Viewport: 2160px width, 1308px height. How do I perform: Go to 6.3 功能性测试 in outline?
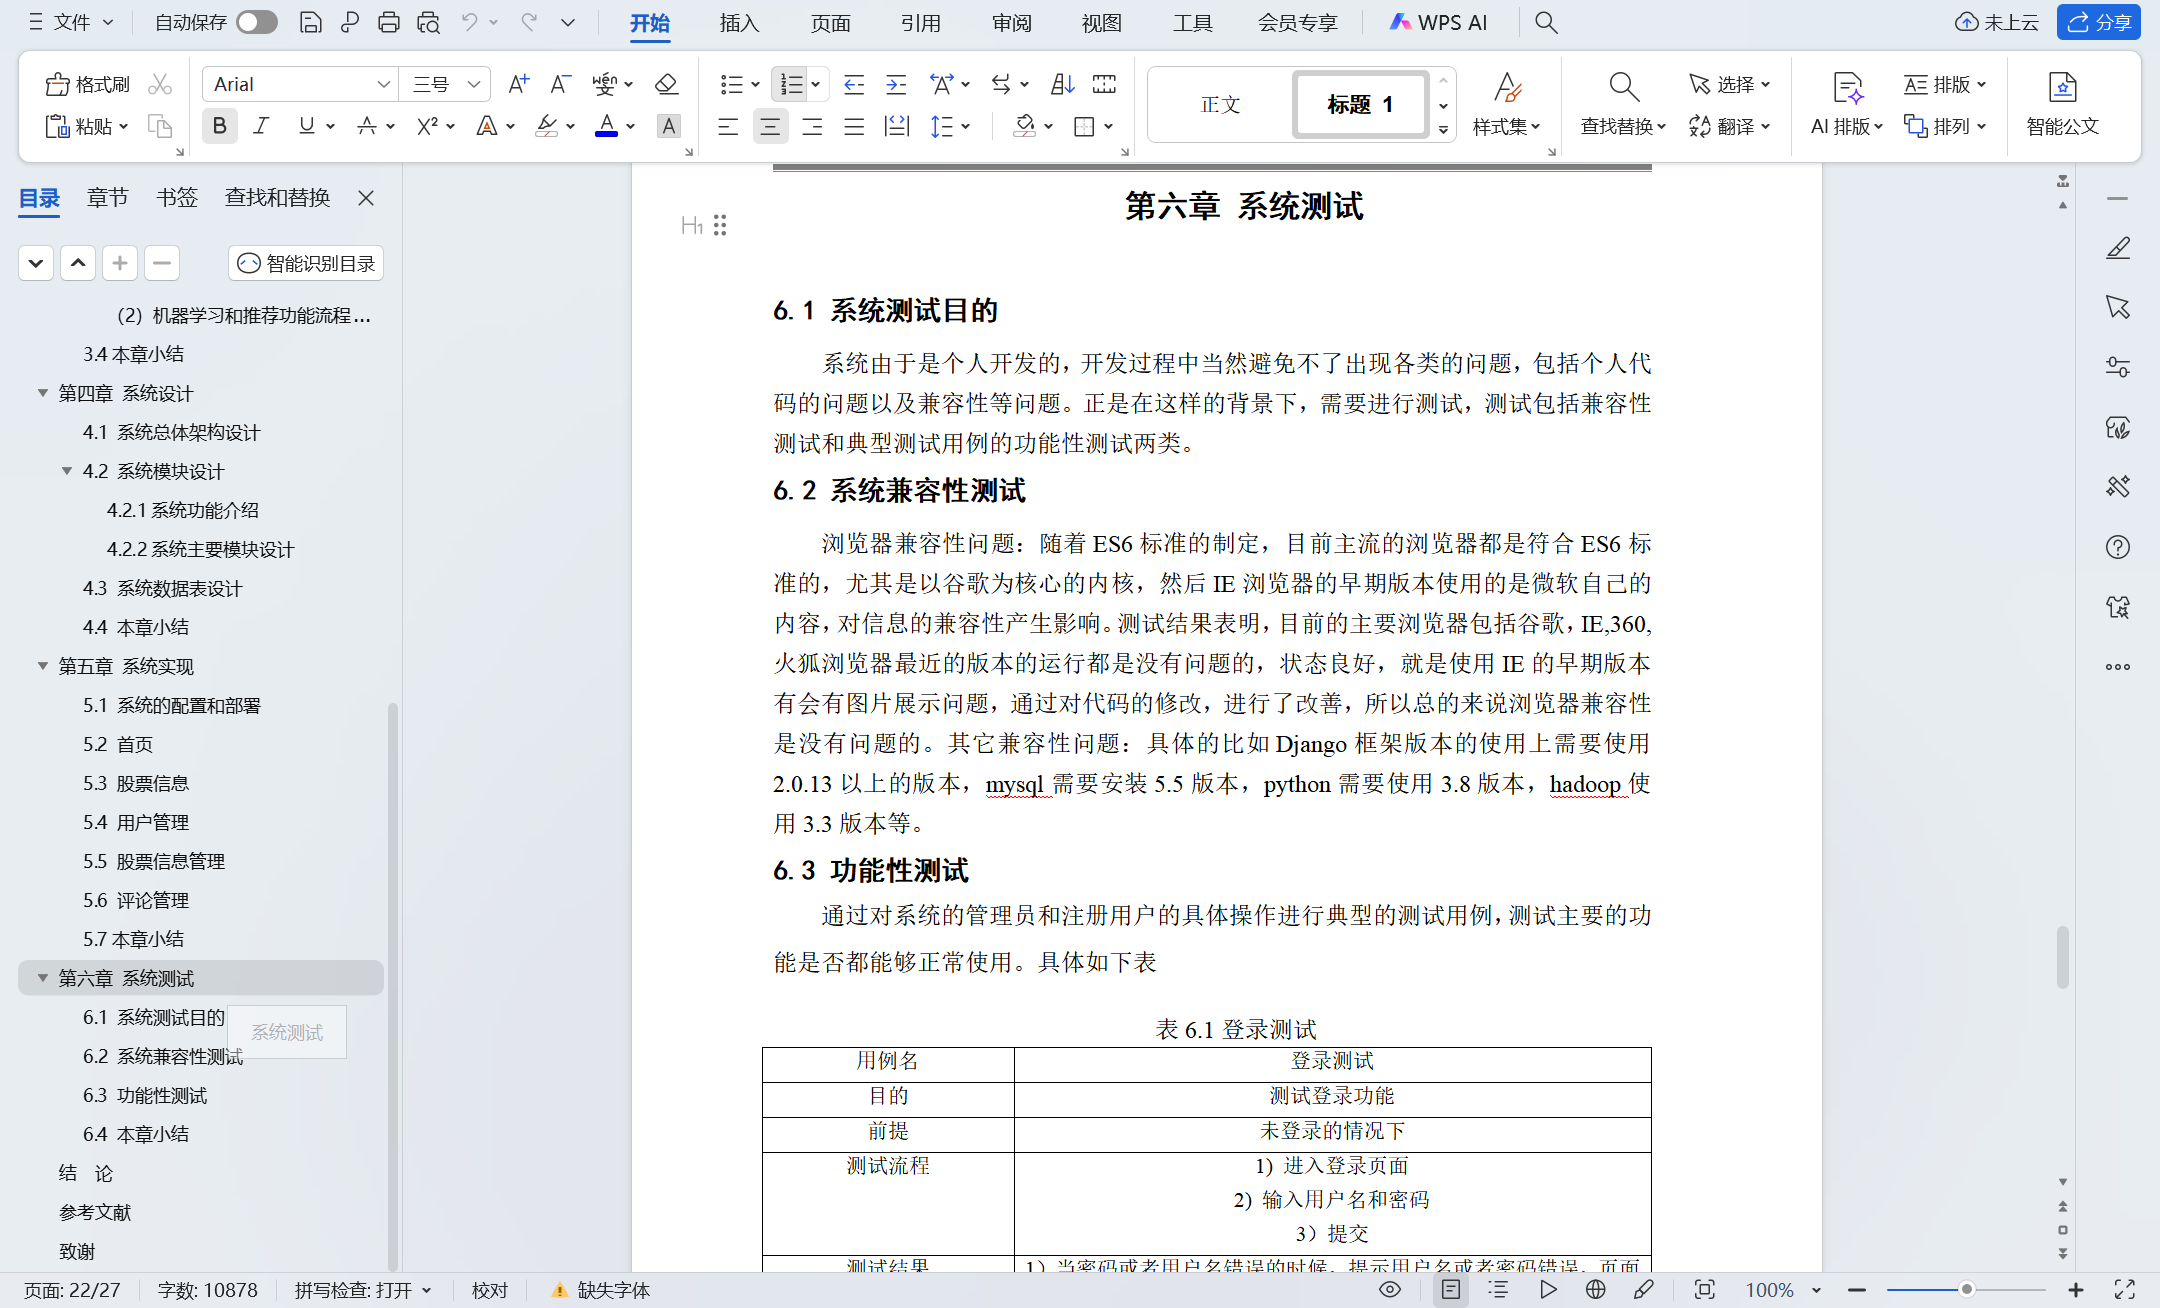(x=145, y=1095)
